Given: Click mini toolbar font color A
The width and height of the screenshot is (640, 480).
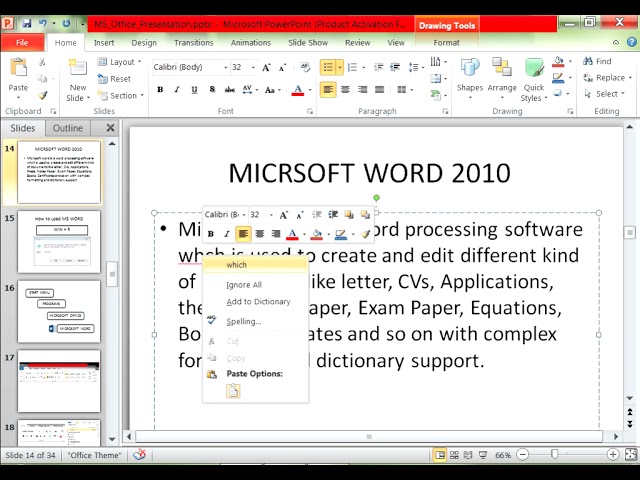Looking at the screenshot, I should (292, 234).
